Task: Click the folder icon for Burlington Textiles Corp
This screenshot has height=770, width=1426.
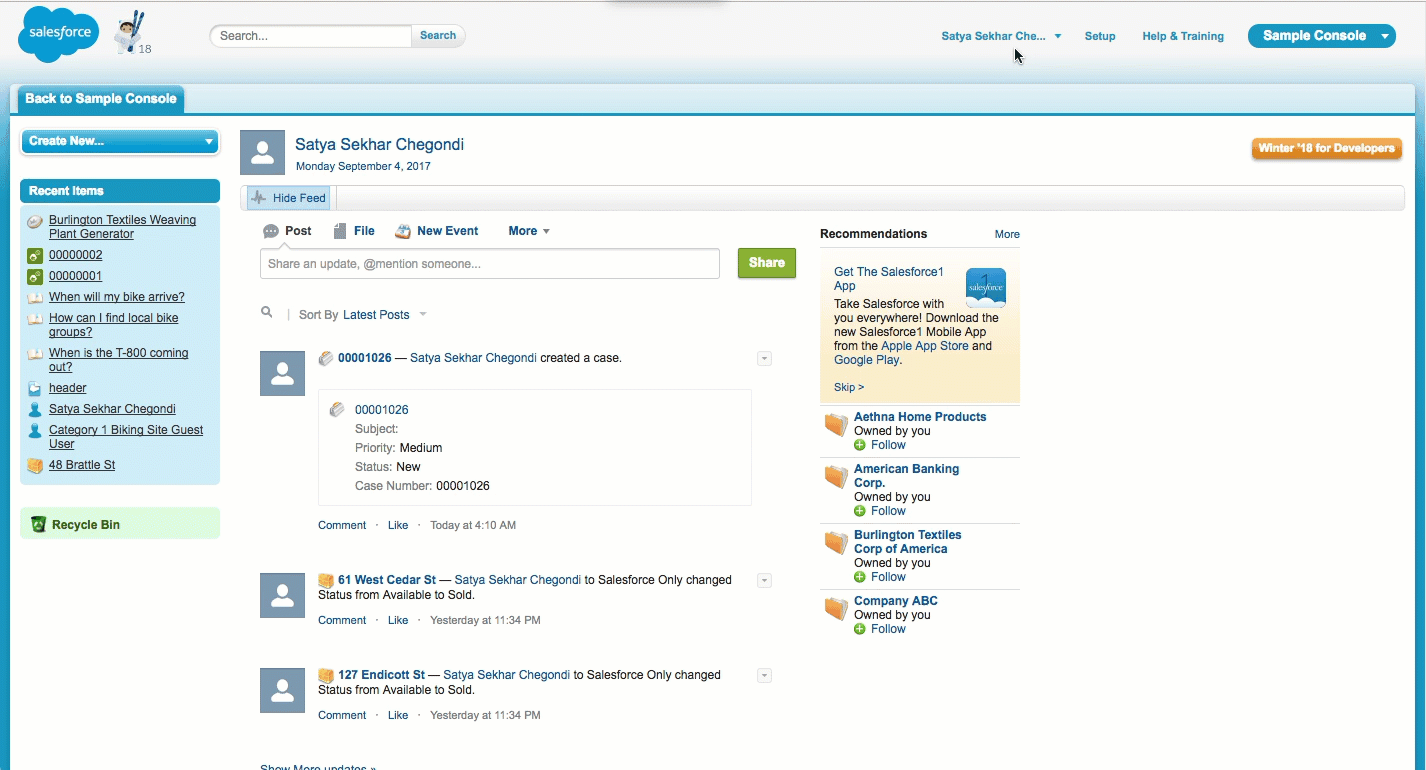Action: [x=836, y=542]
